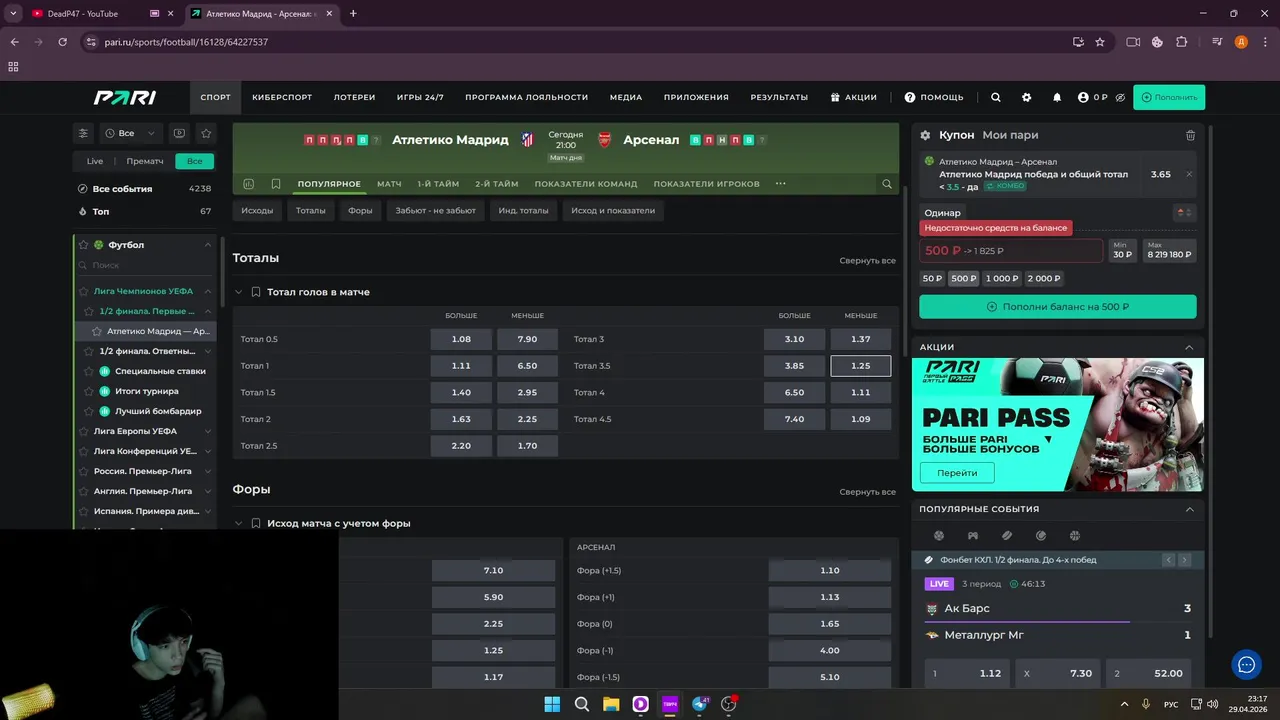Star the Атлетико Мадрид — Арсенал sidebar event

click(97, 331)
